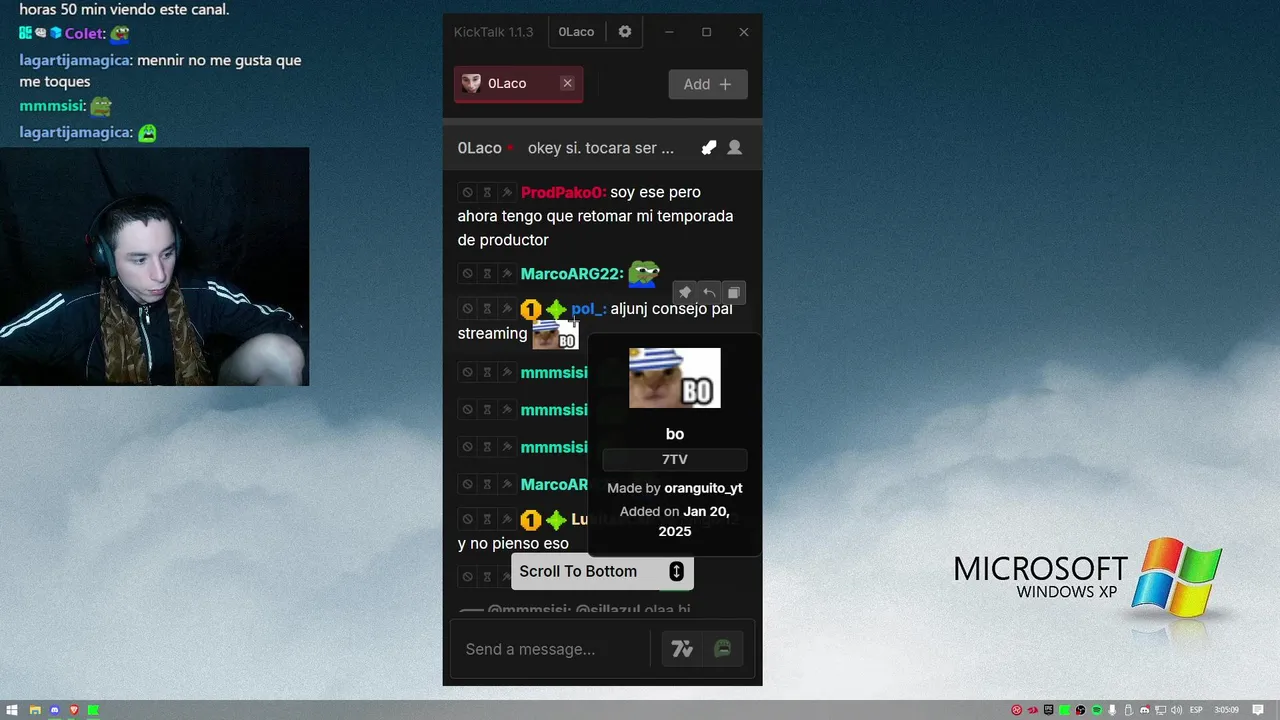Click 'mennir no me gusta que' overlay message

219,60
